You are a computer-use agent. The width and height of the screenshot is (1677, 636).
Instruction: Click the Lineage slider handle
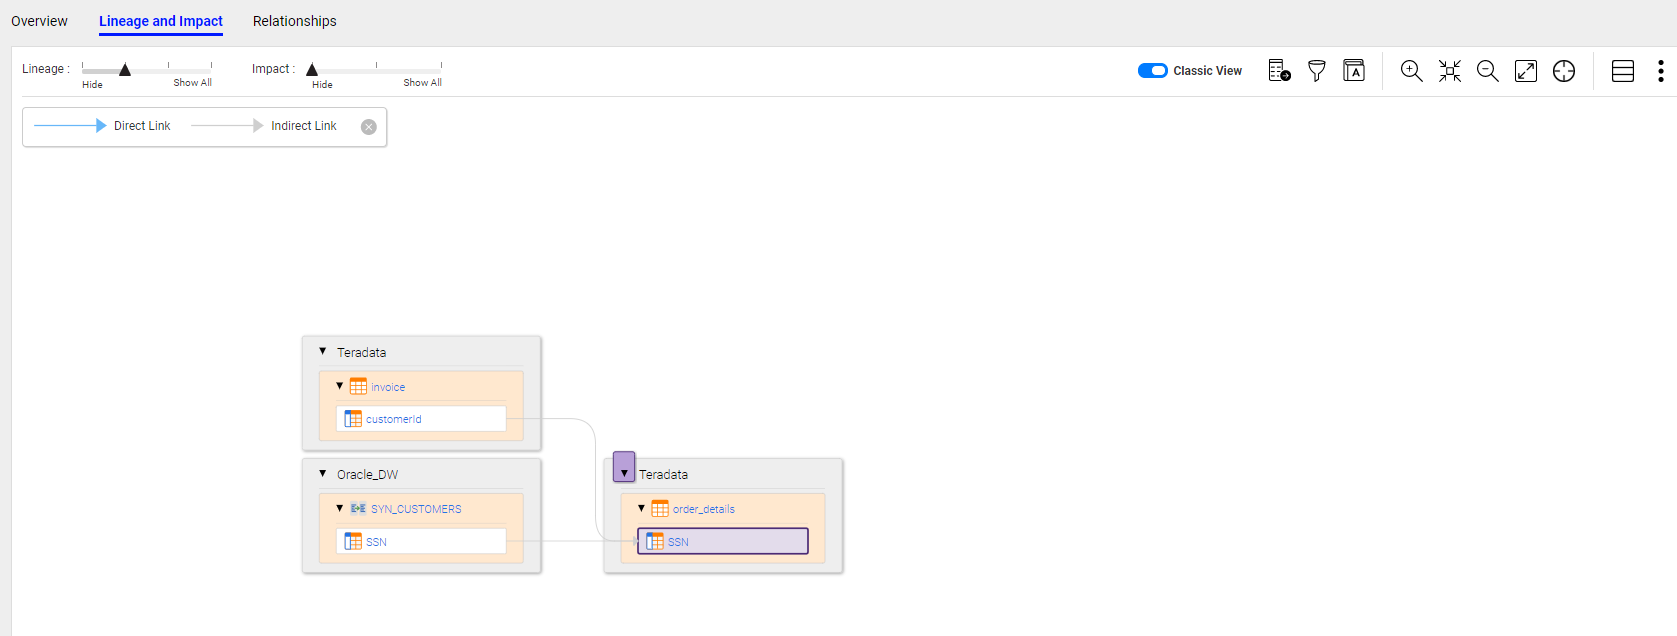tap(125, 70)
